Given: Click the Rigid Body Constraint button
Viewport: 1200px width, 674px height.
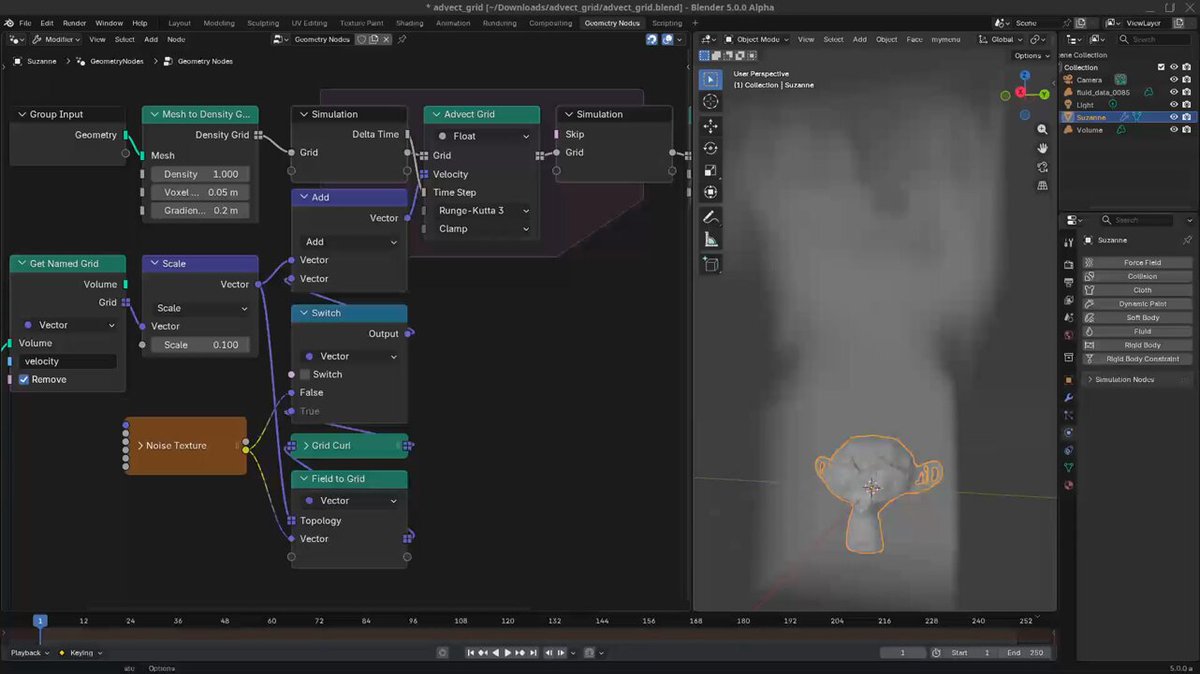Looking at the screenshot, I should [1142, 359].
